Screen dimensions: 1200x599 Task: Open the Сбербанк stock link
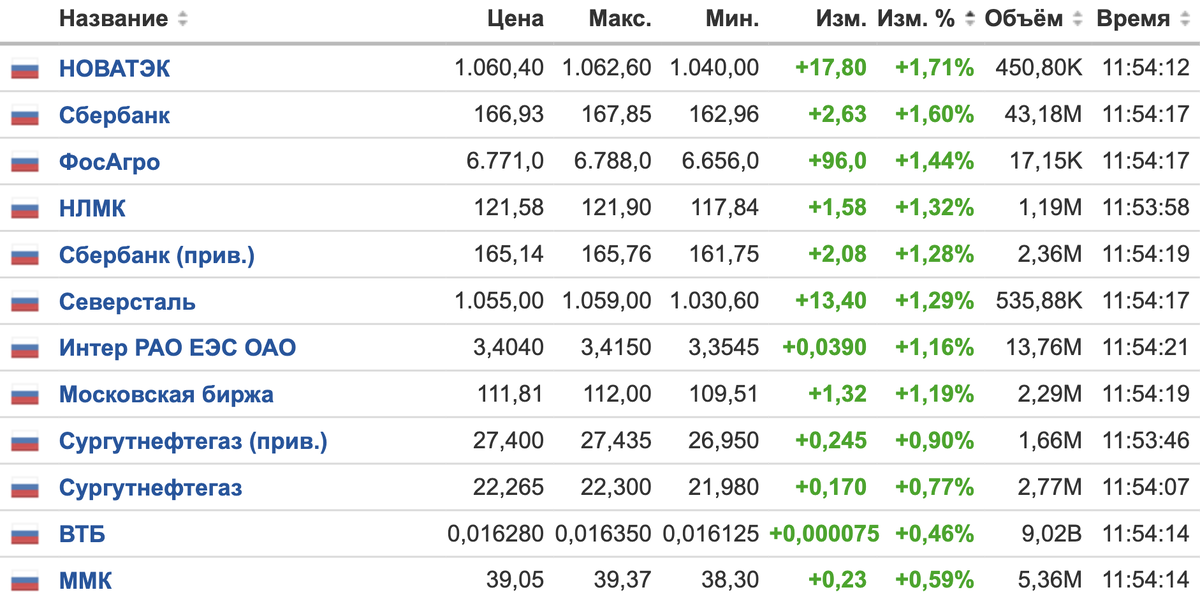[x=114, y=116]
